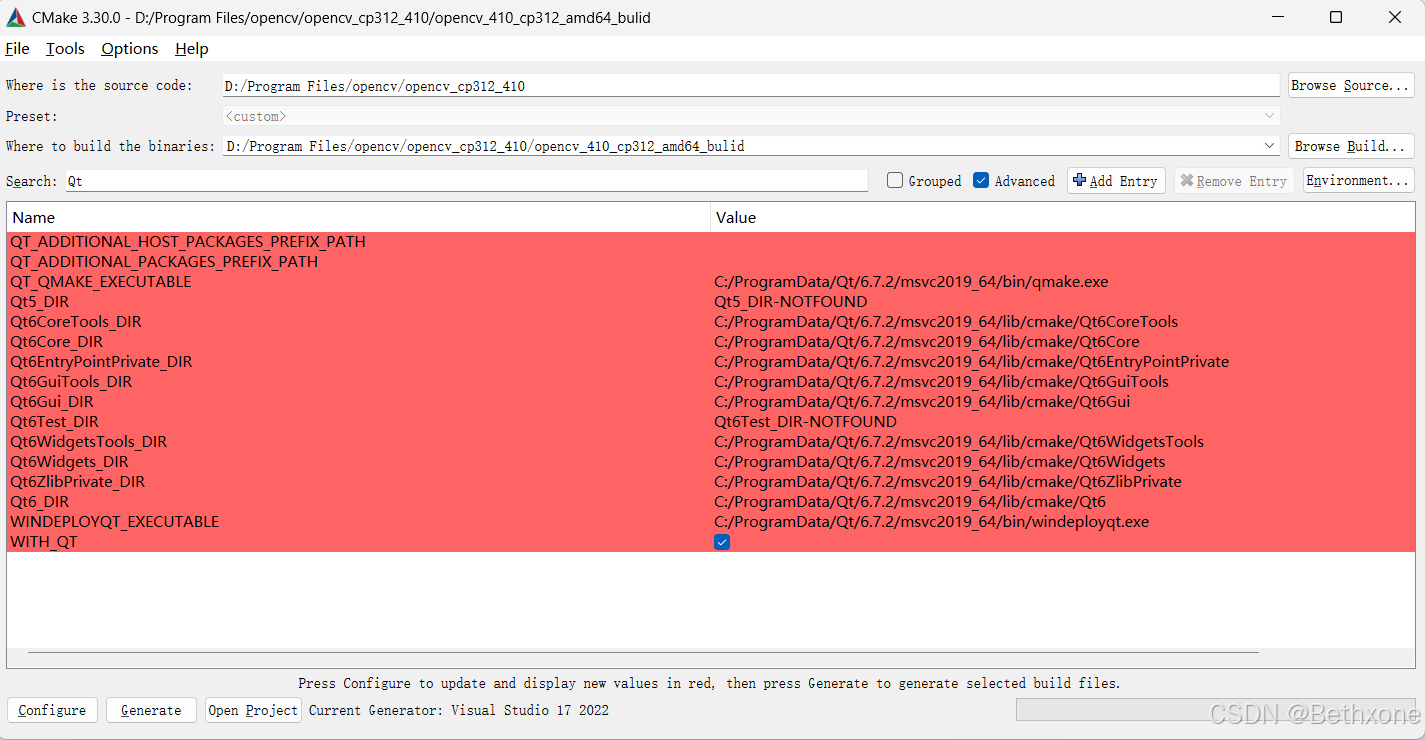Click the Add Entry button
Viewport: 1425px width, 740px height.
pyautogui.click(x=1116, y=181)
